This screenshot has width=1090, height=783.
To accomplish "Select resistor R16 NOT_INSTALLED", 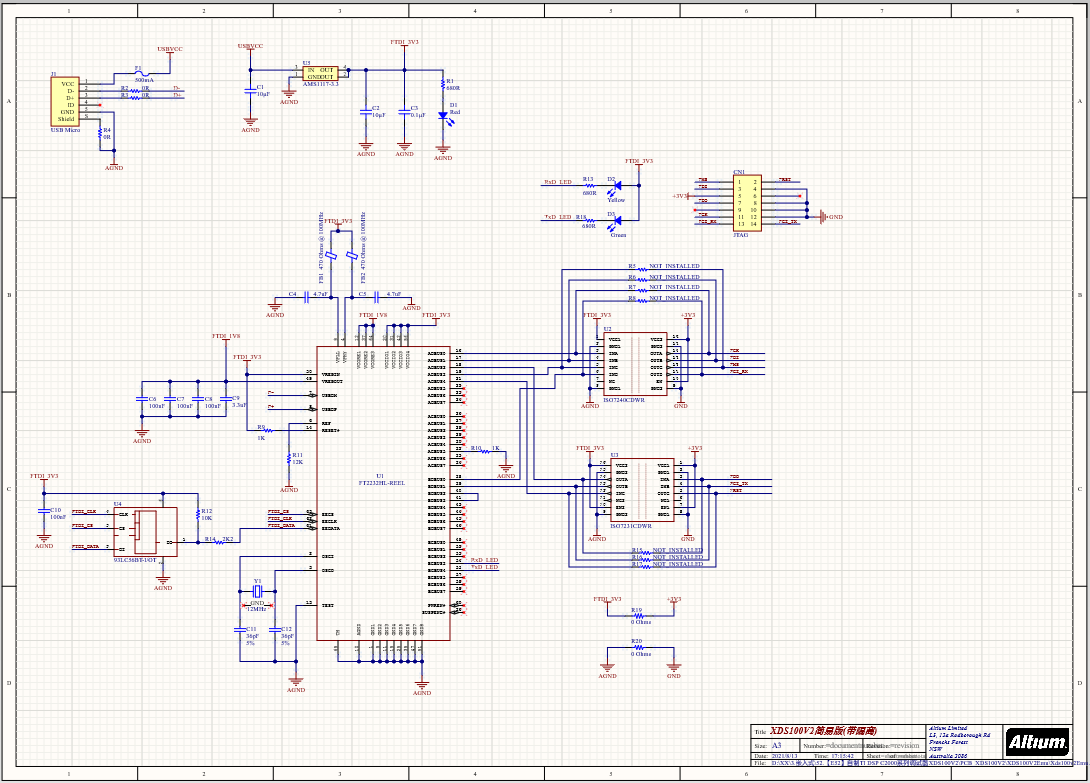I will click(x=646, y=560).
